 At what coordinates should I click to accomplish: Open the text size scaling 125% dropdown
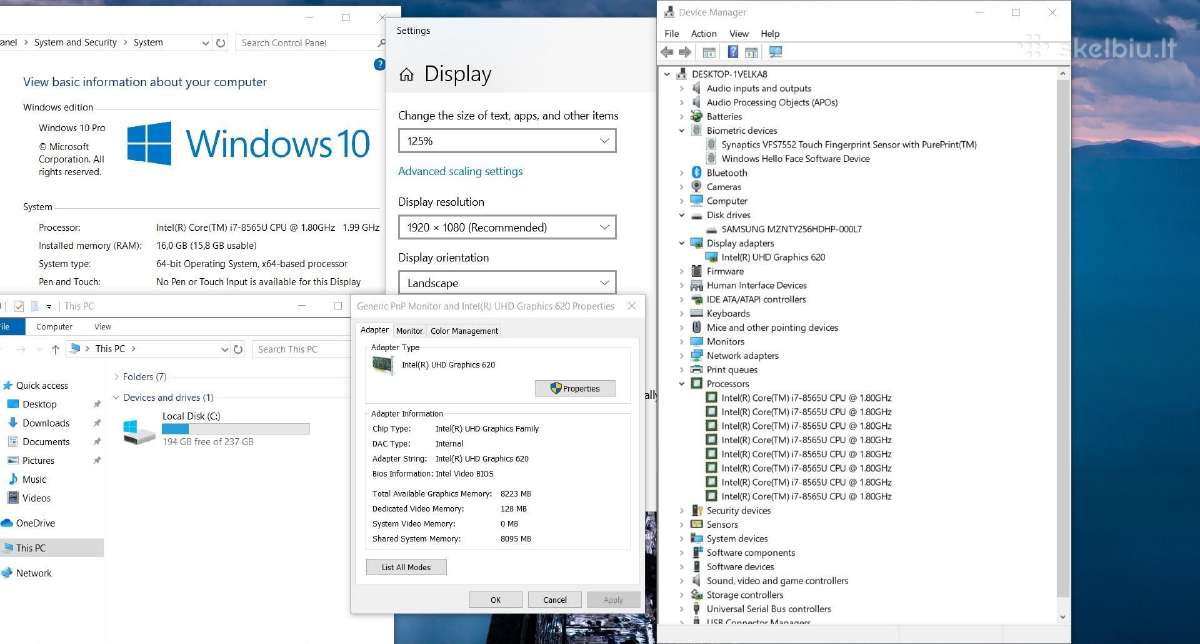click(x=507, y=141)
